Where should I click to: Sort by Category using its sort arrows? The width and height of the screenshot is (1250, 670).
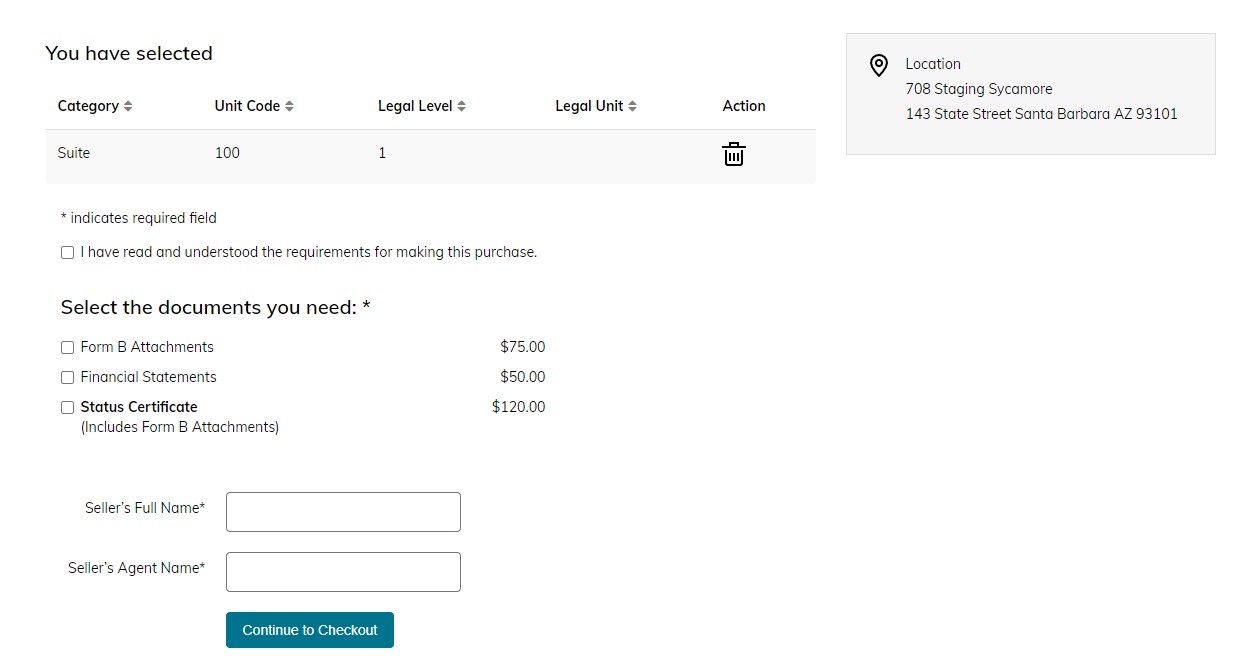[128, 106]
